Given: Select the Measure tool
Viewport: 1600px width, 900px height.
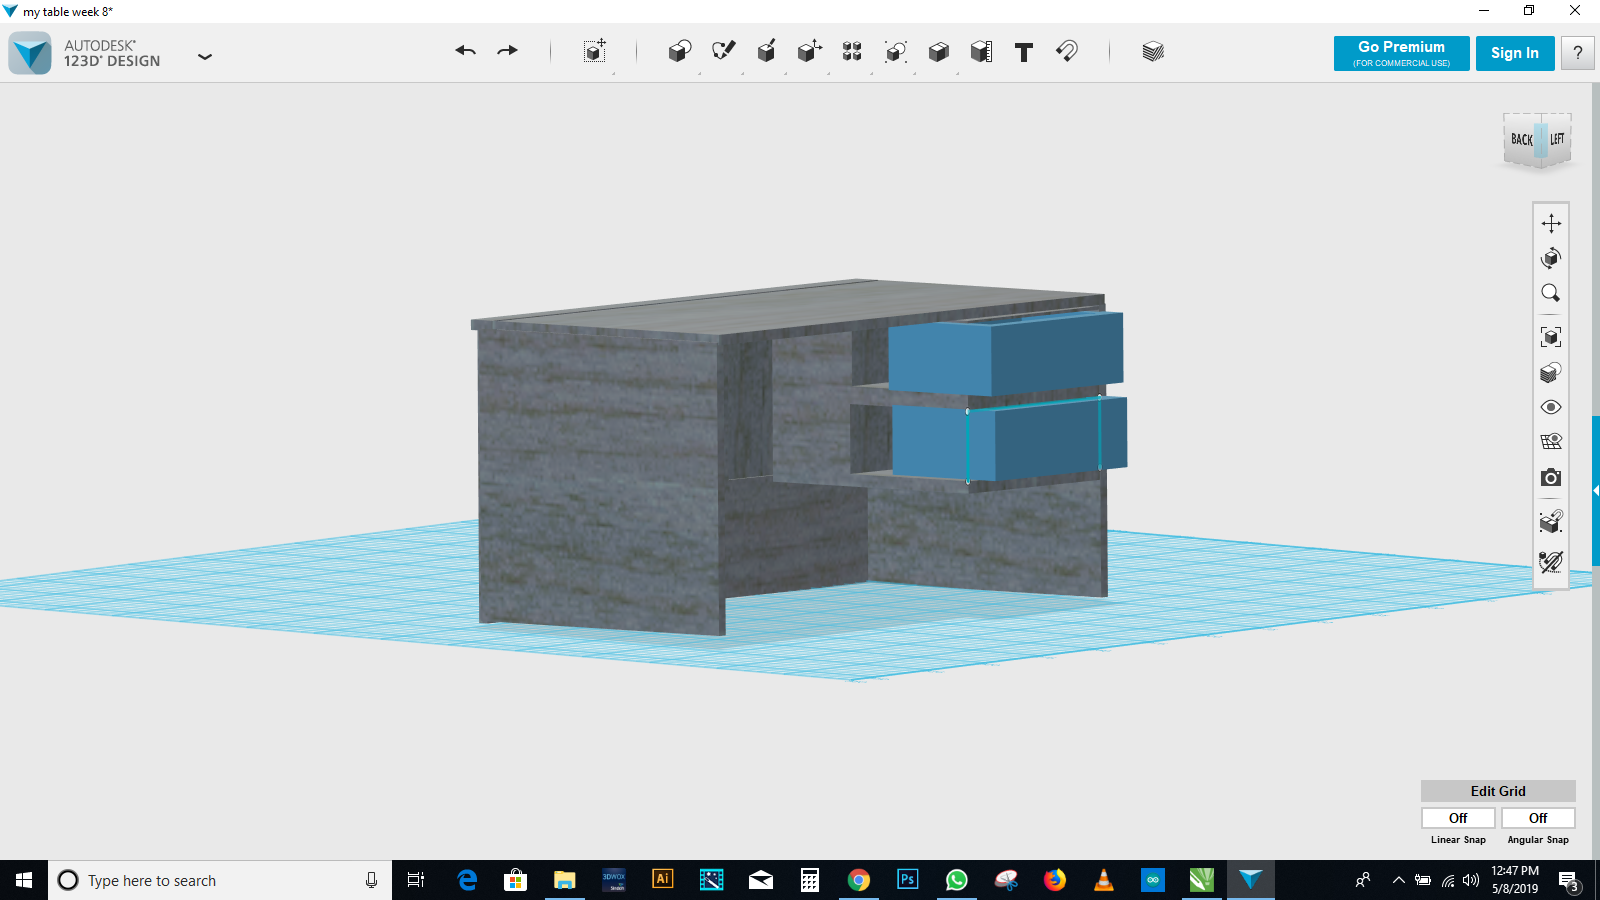Looking at the screenshot, I should coord(981,52).
